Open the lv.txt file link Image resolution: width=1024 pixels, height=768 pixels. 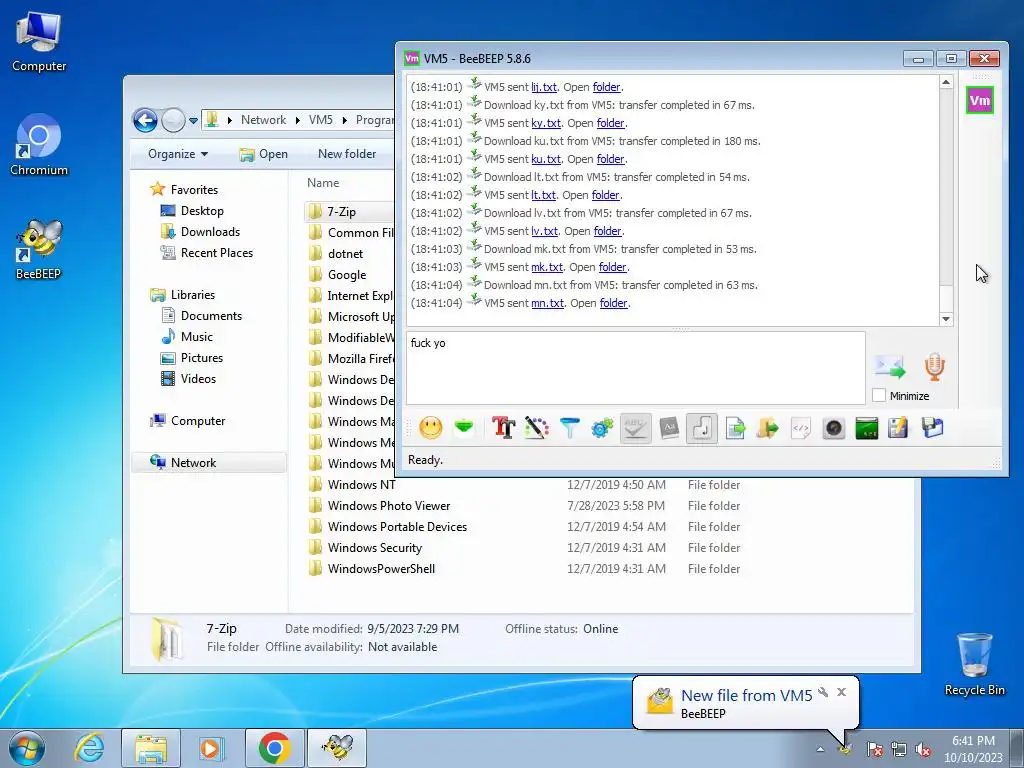point(545,231)
